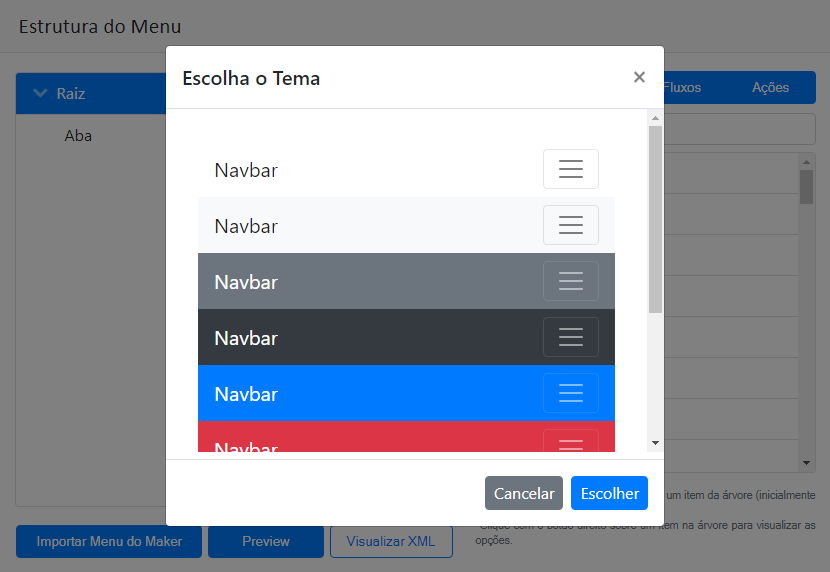Screen dimensions: 830x572
Task: Click Importar Menu do Maker button
Action: pyautogui.click(x=109, y=541)
